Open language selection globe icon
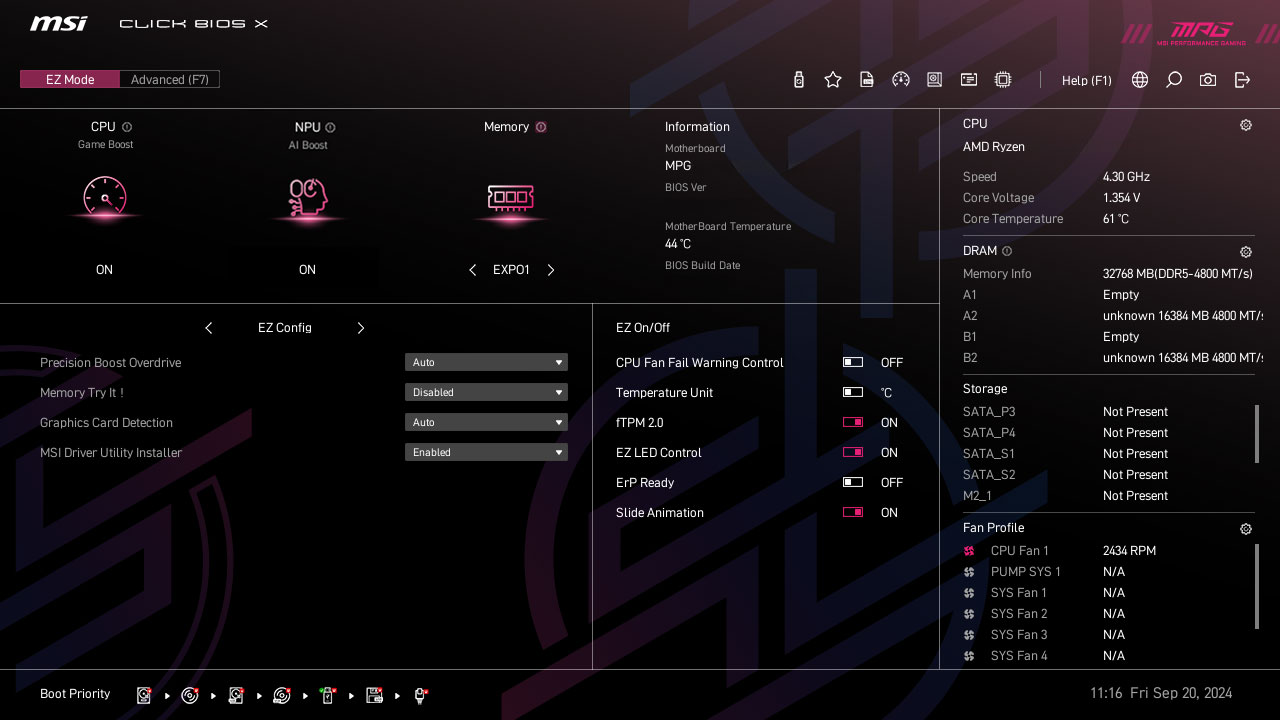This screenshot has height=720, width=1280. point(1139,79)
